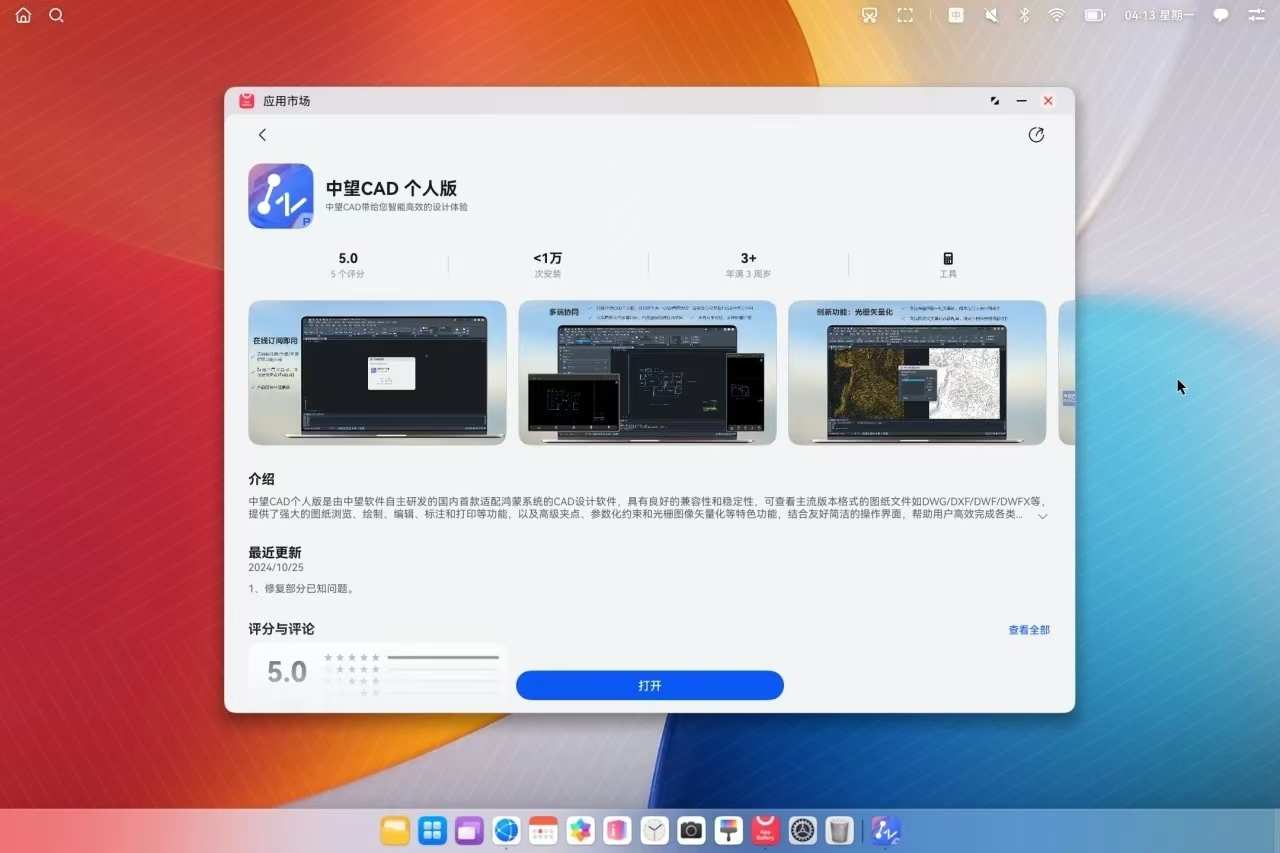1280x853 pixels.
Task: Click the dashed-square capture icon in status bar
Action: pos(905,15)
